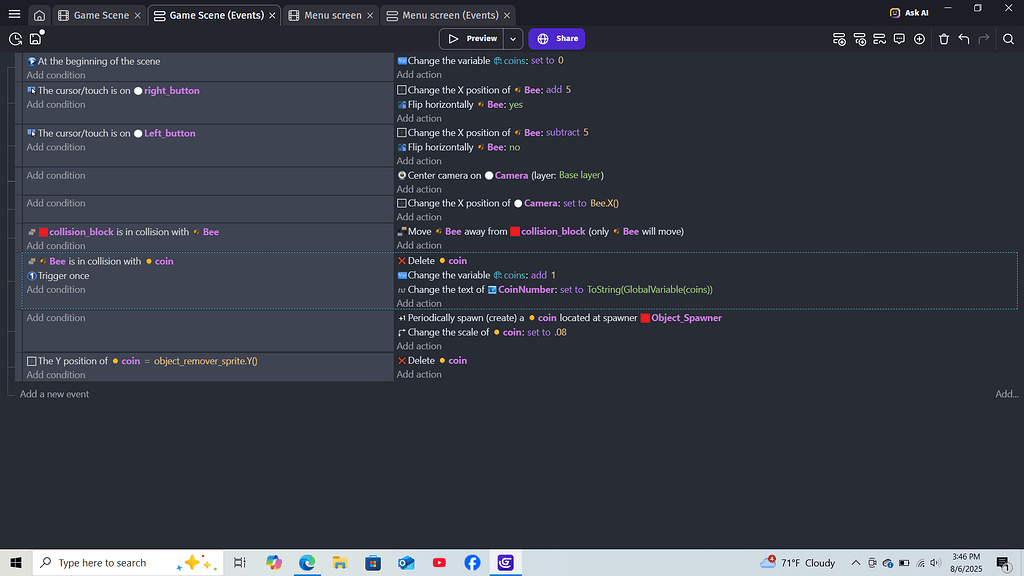Select the GDevelop icon on the taskbar
1024x576 pixels.
click(x=505, y=563)
